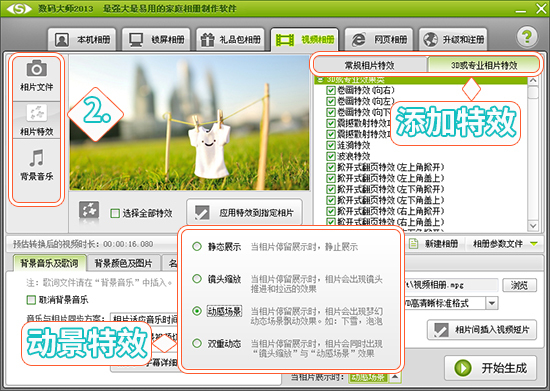Viewport: 550px width, 391px height.
Task: Open the output video format dropdown
Action: click(492, 303)
